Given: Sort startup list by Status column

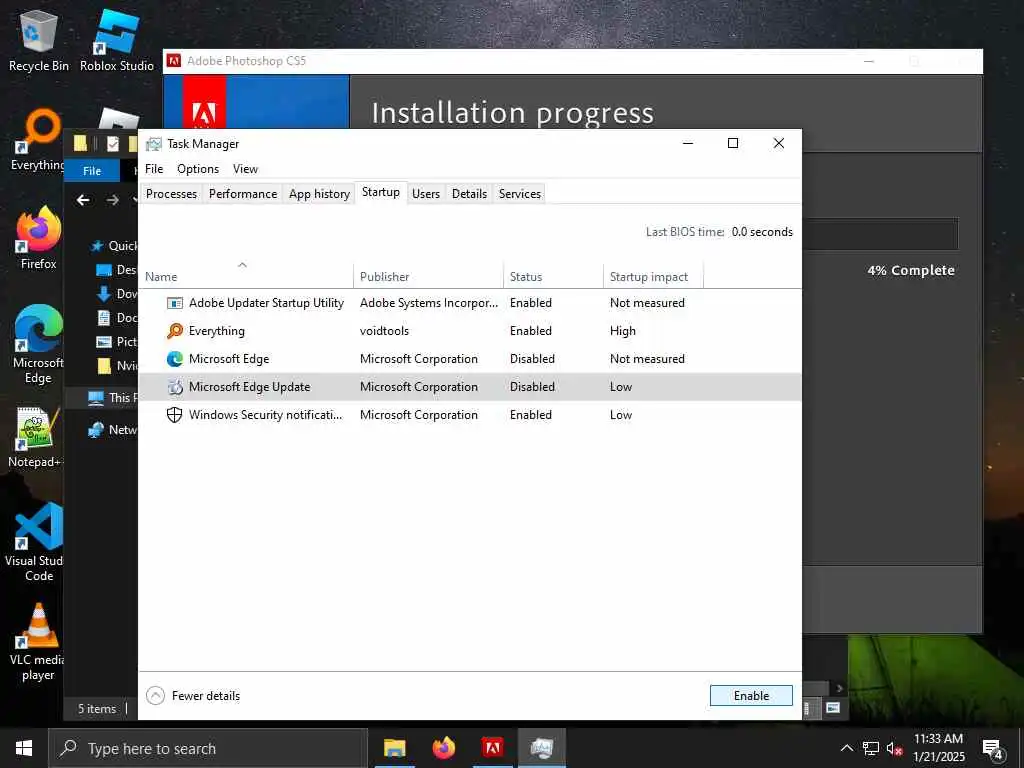Looking at the screenshot, I should [x=553, y=277].
